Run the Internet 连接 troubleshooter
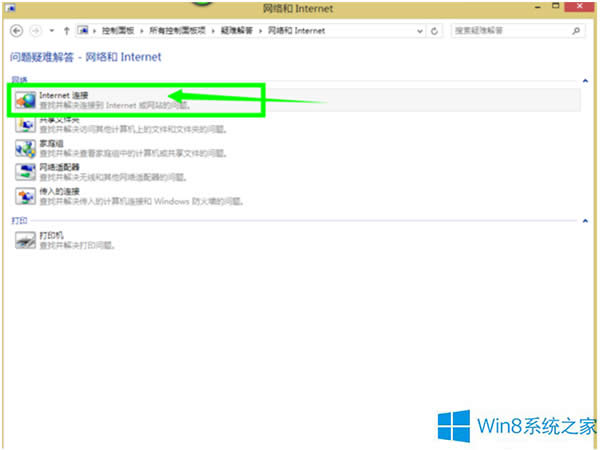Screen dimensions: 600x450 64,95
